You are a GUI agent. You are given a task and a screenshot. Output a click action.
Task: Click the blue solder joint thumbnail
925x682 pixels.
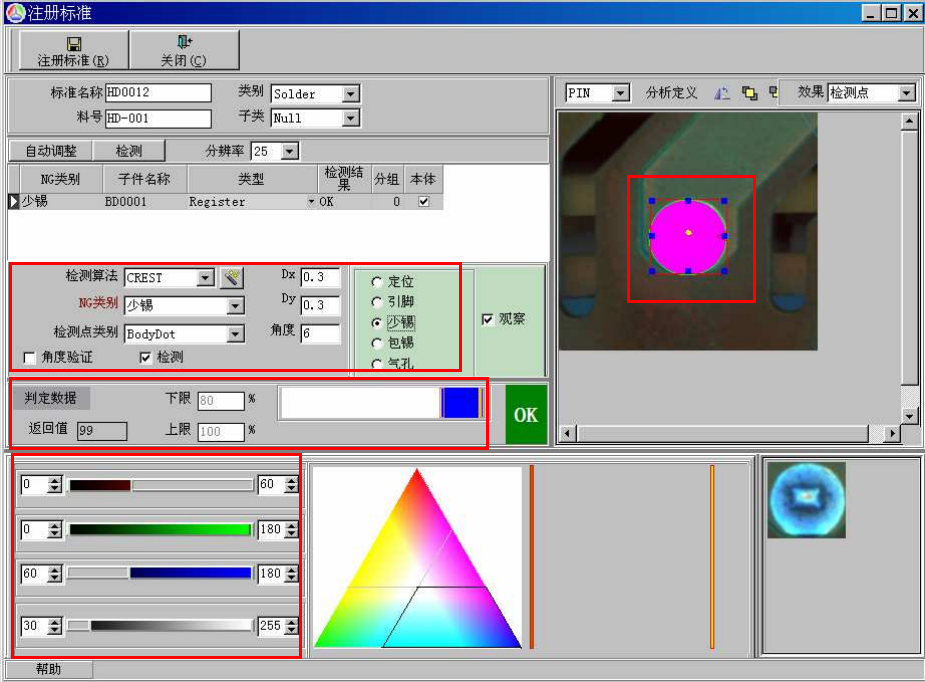[806, 500]
